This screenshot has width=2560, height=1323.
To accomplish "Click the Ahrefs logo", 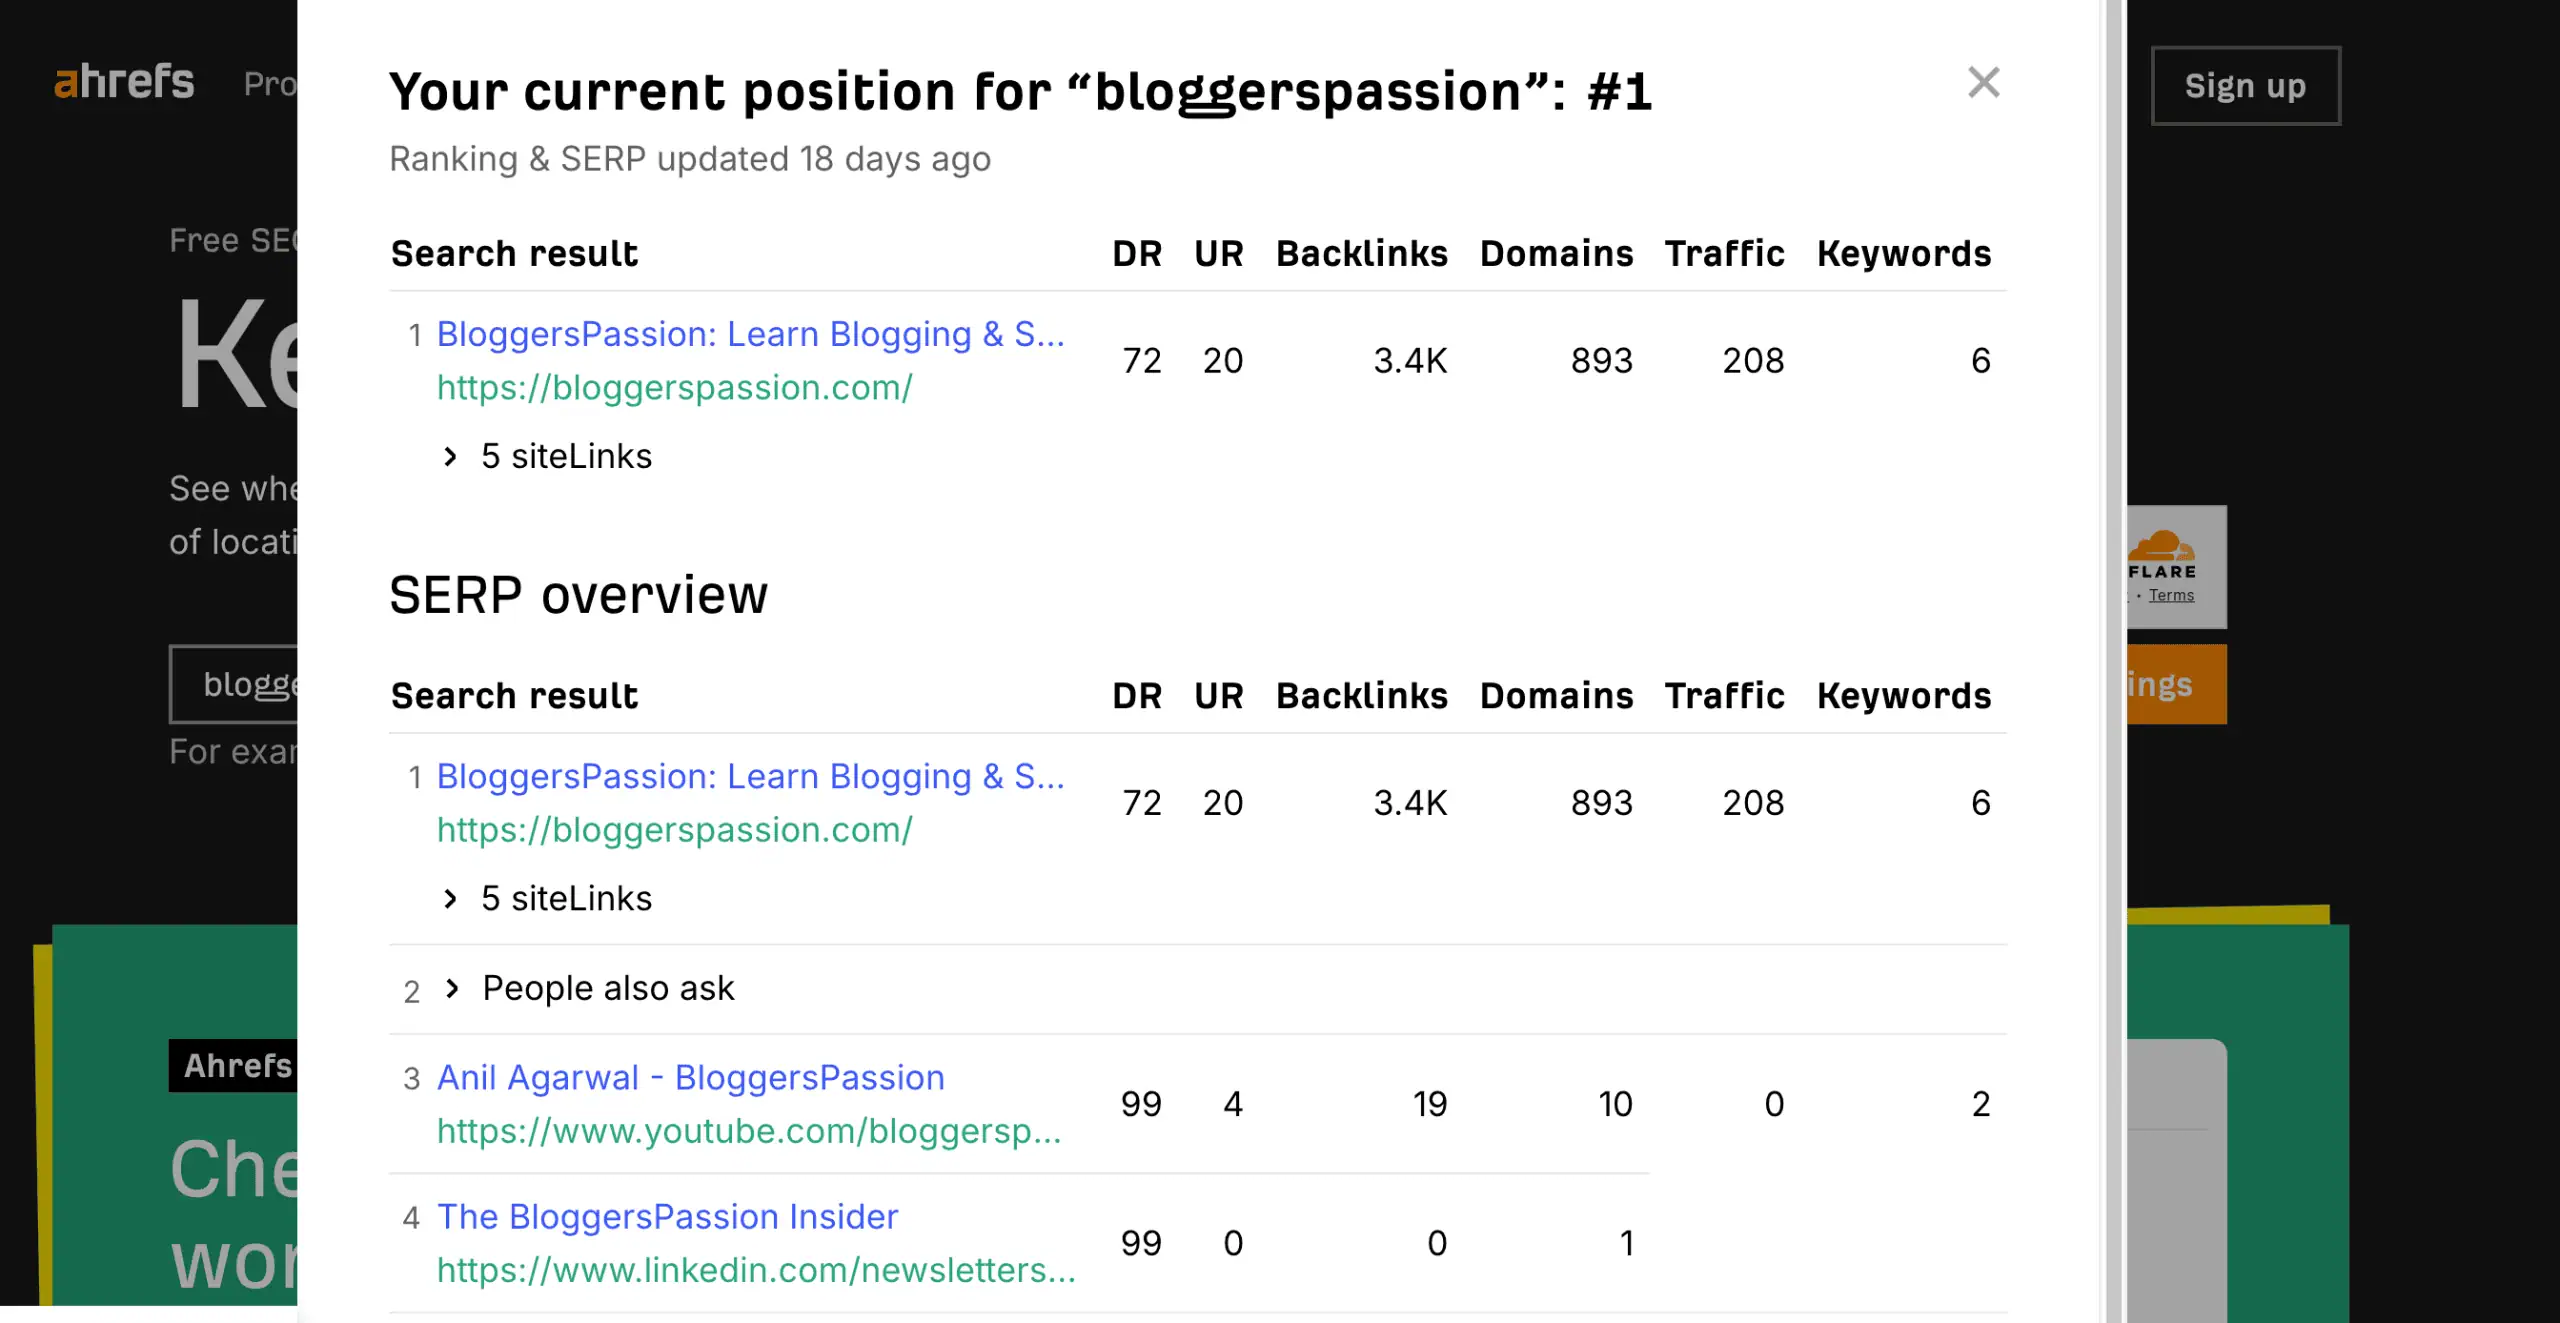I will [124, 82].
